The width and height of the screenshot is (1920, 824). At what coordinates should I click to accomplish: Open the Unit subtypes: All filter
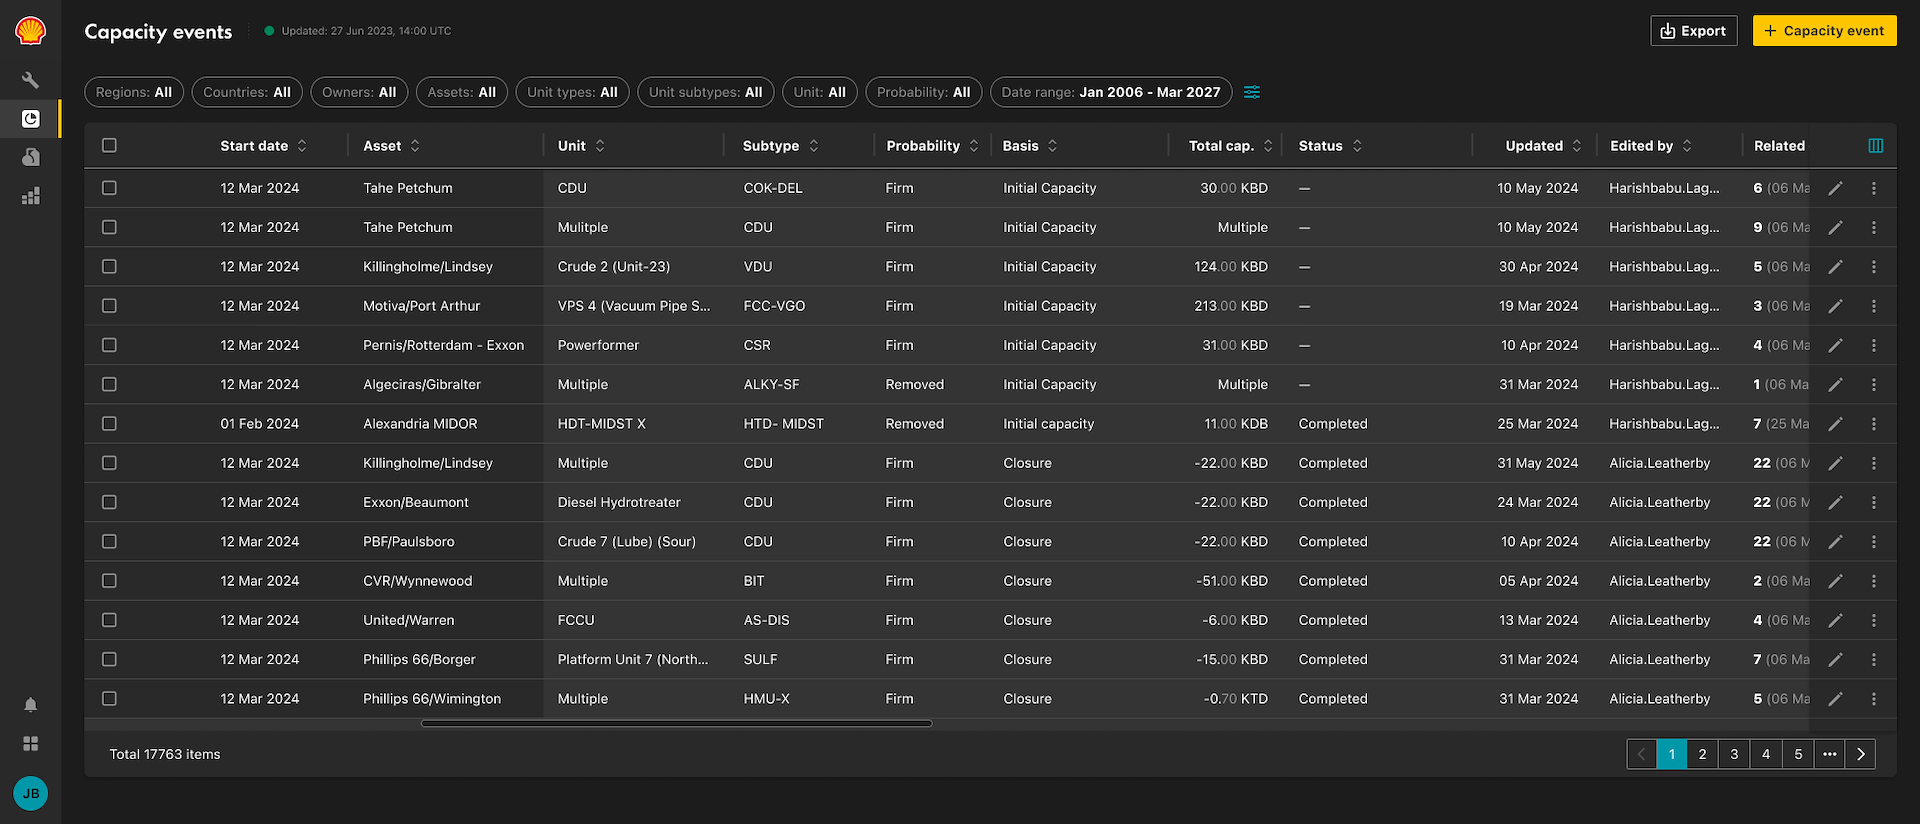[706, 92]
